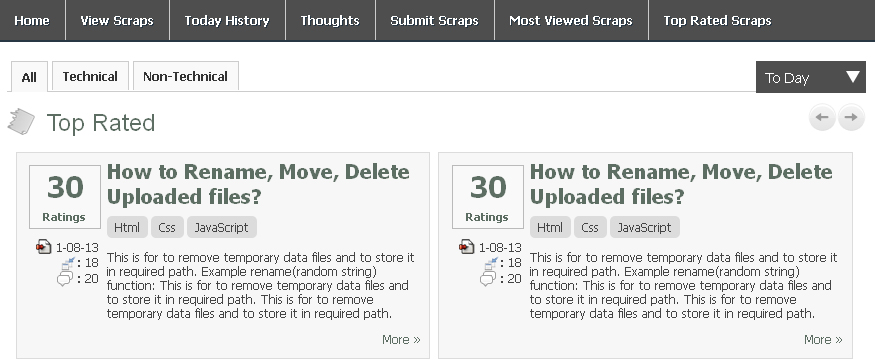Open Most Viewed Scraps page

[x=571, y=21]
